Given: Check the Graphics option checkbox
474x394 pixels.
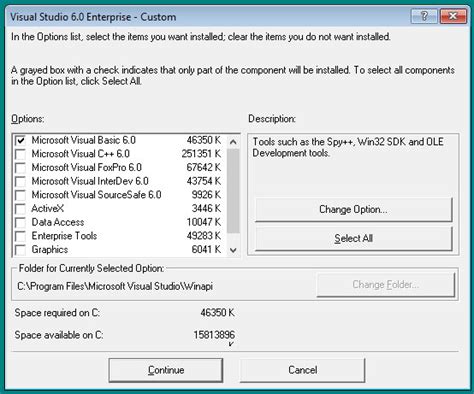Looking at the screenshot, I should pos(20,250).
